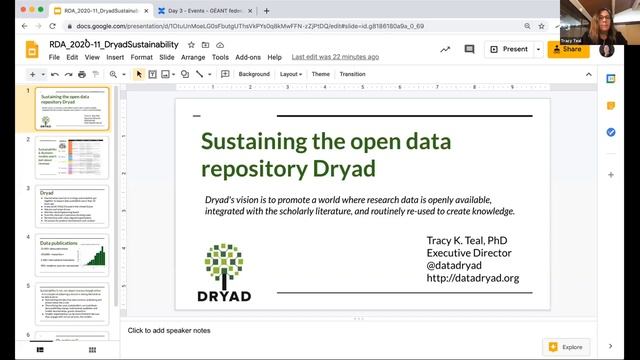
Task: Select slide 4 Data publications thumbnail
Action: click(72, 255)
